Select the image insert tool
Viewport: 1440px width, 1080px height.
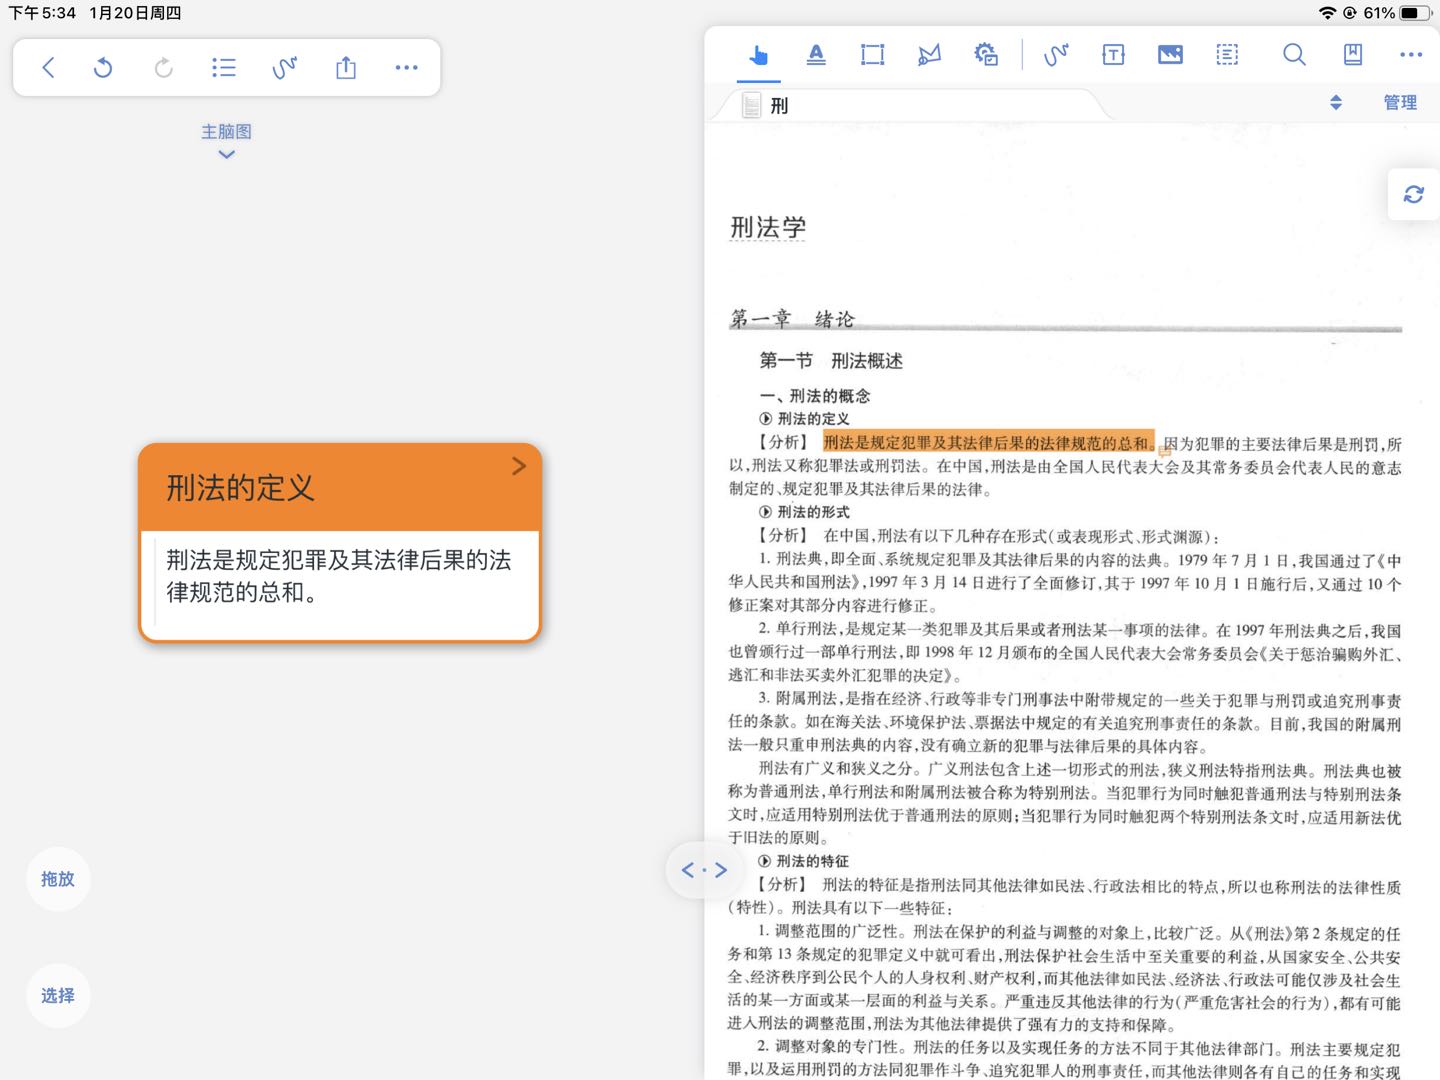1170,55
